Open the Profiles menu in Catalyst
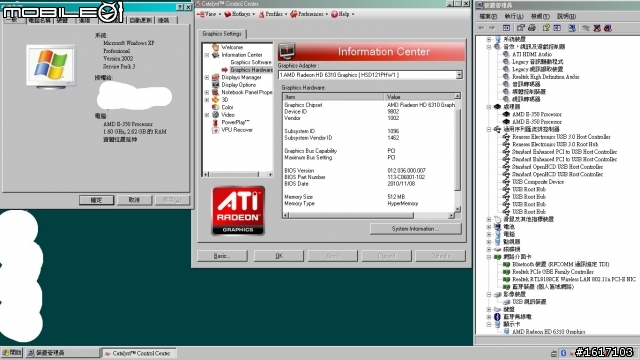Viewport: 640px width, 360px height. click(x=273, y=14)
